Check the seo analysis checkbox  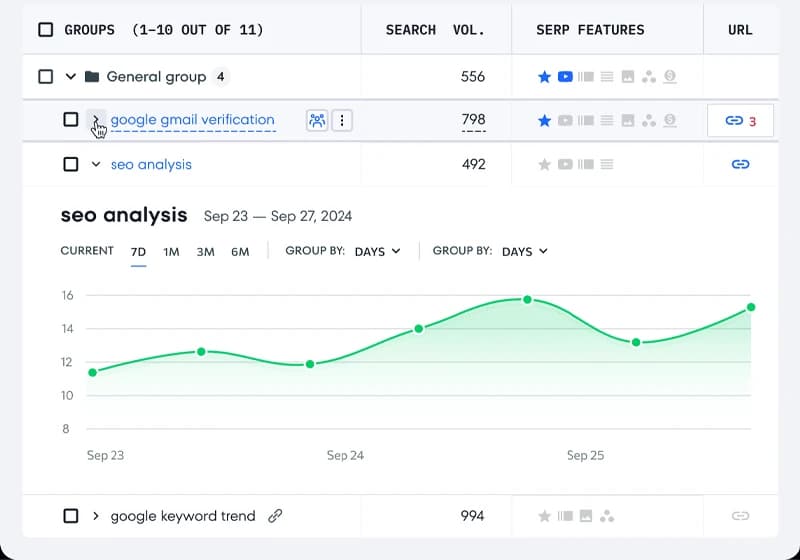(x=70, y=164)
